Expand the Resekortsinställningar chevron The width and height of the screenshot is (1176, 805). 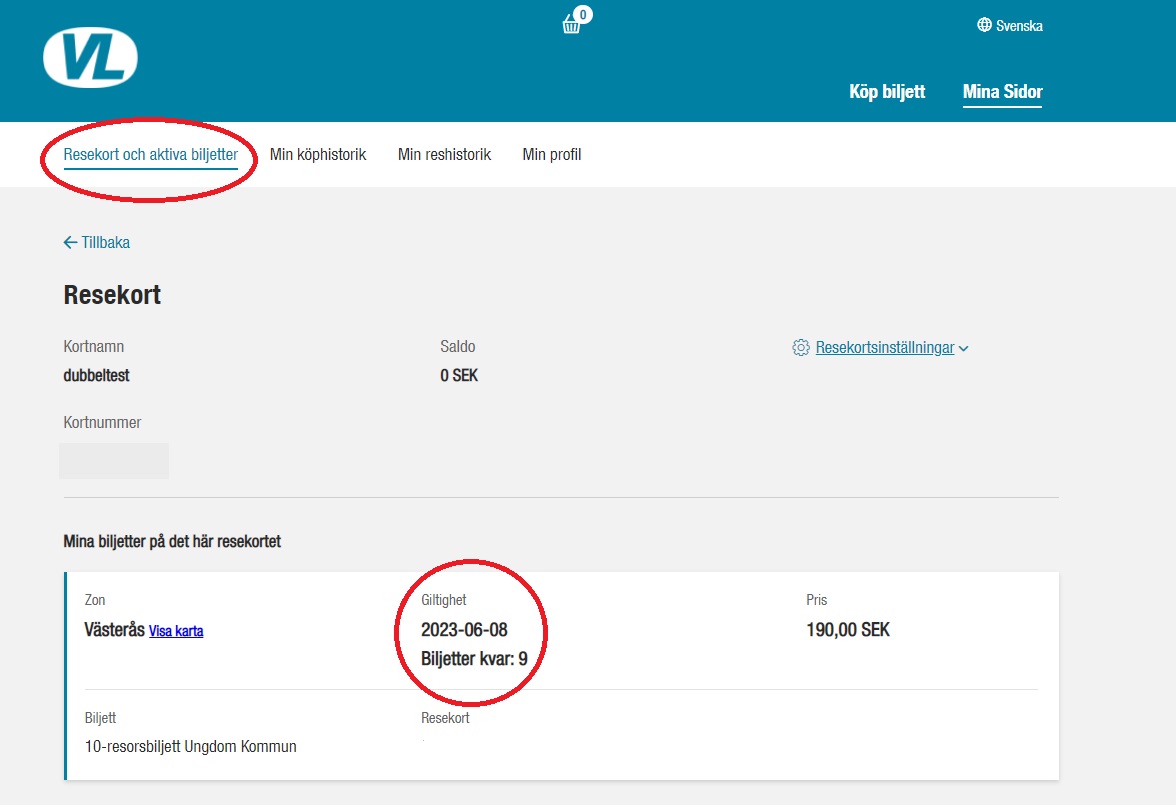[964, 349]
